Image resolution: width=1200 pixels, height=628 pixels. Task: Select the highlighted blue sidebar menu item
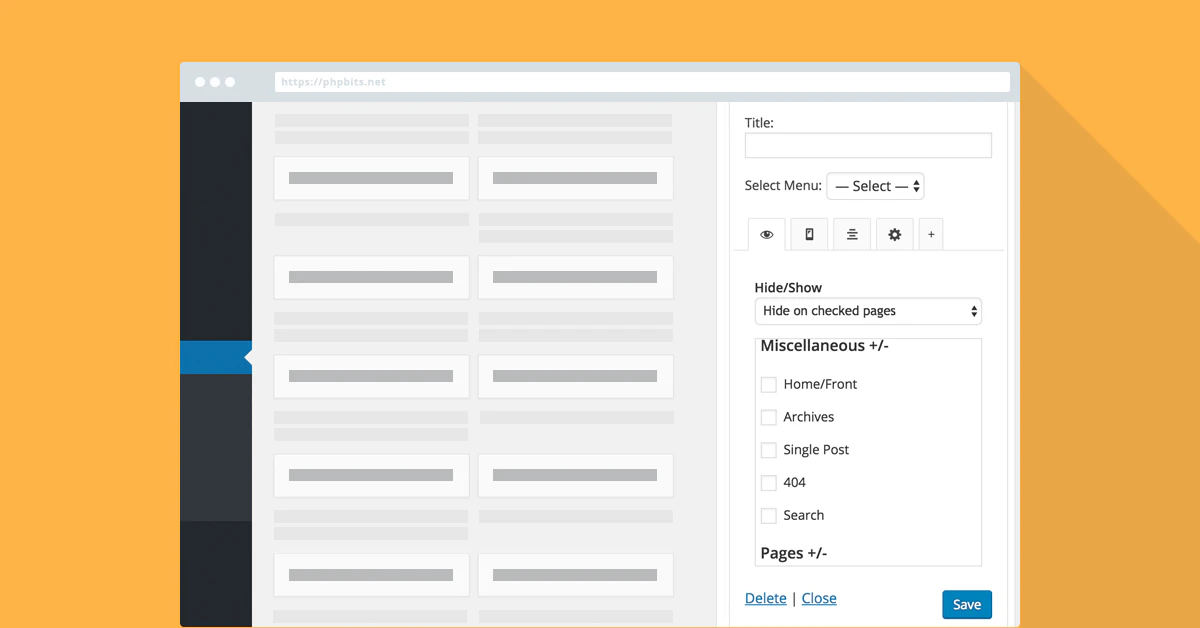click(x=216, y=357)
